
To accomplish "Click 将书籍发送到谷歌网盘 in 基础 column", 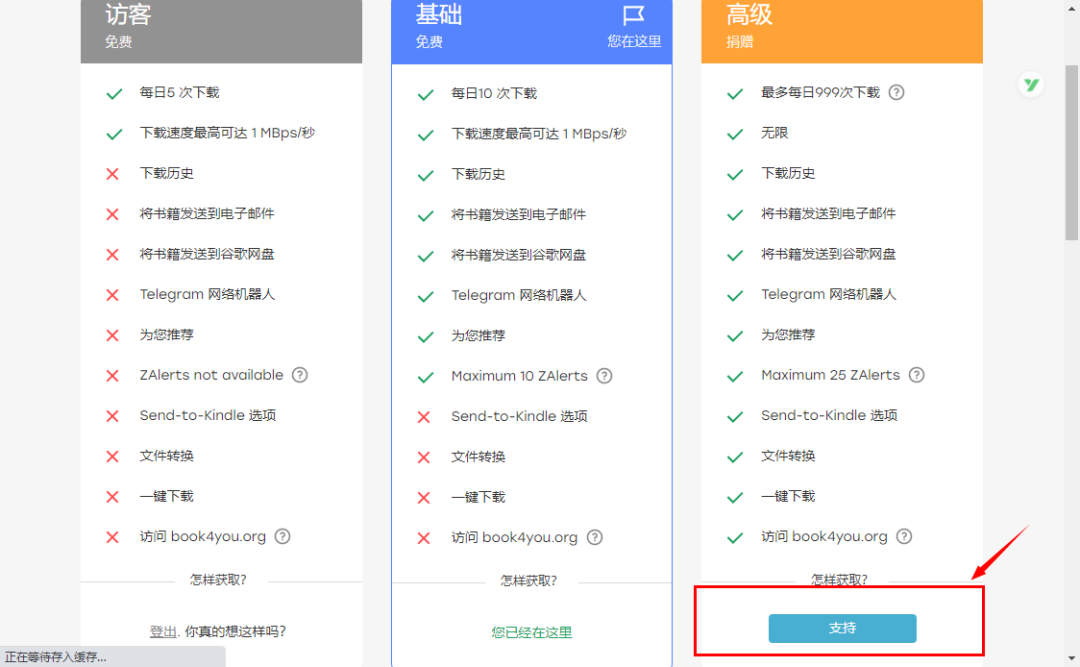I will pos(519,255).
